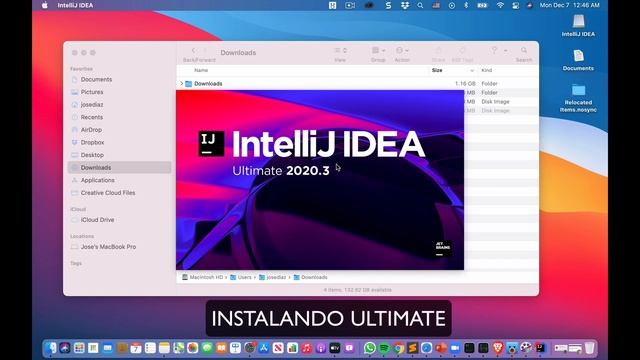Sort the file list by Name column

(x=201, y=70)
